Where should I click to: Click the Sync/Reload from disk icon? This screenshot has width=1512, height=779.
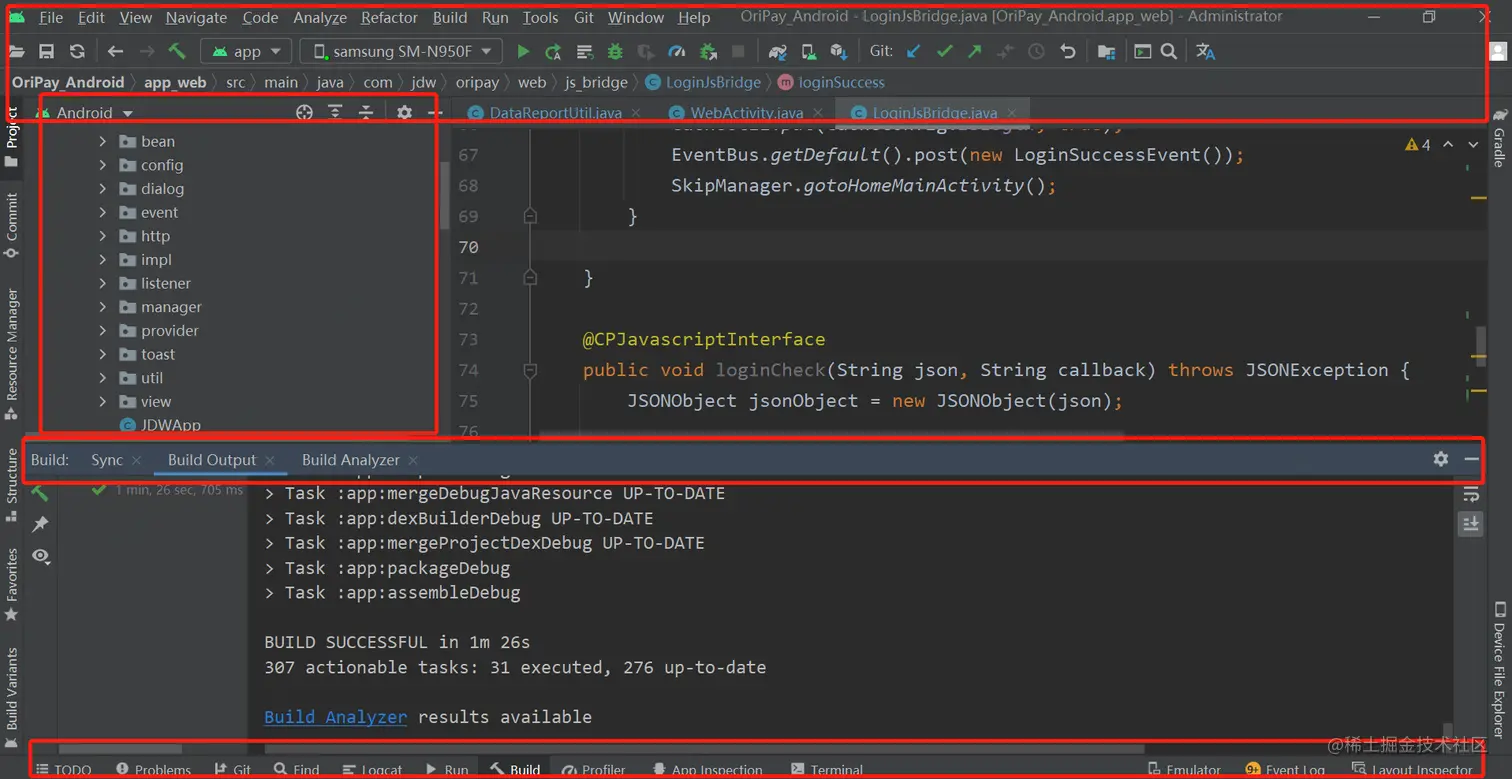coord(77,51)
